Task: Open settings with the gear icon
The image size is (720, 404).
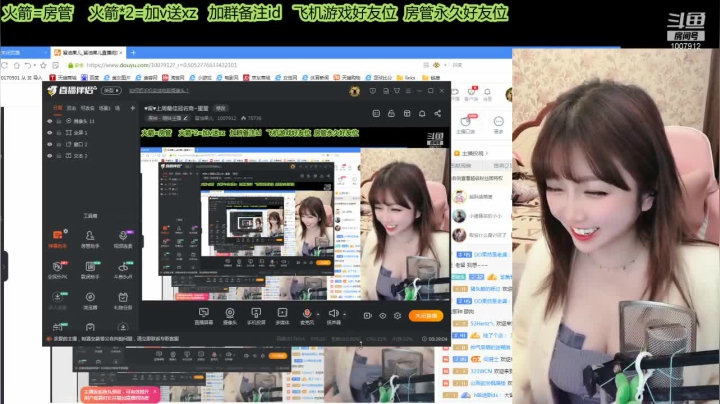Action: coord(398,316)
